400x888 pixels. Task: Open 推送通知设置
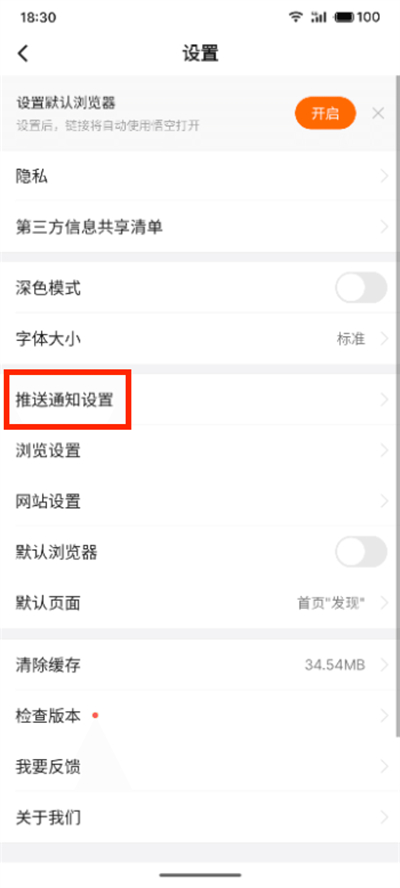pyautogui.click(x=200, y=400)
